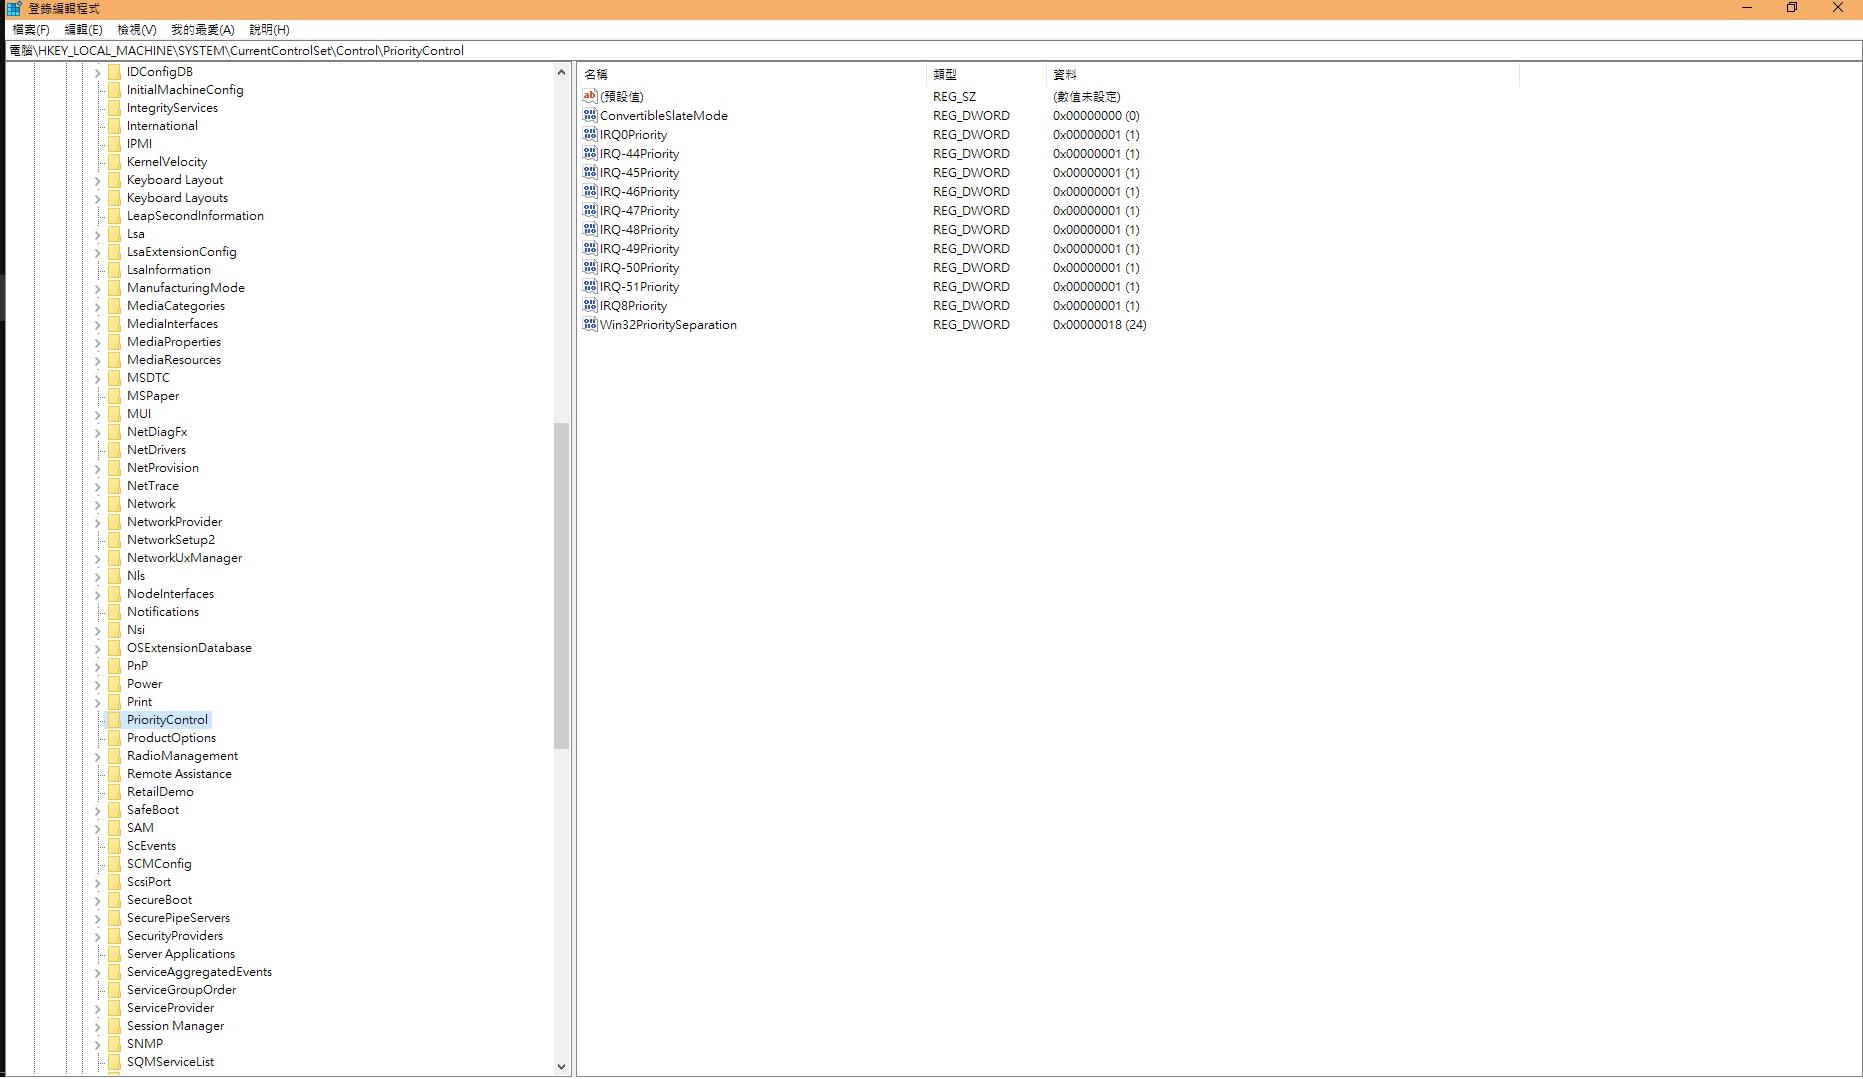1863x1079 pixels.
Task: Expand the Lsa tree node
Action: click(98, 235)
